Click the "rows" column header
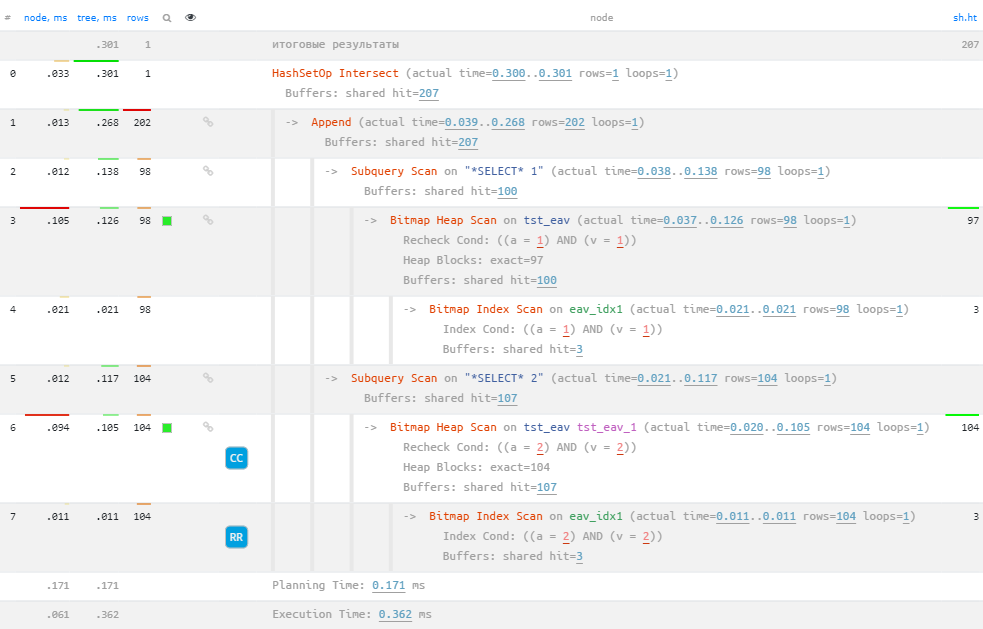This screenshot has height=629, width=983. click(x=138, y=18)
